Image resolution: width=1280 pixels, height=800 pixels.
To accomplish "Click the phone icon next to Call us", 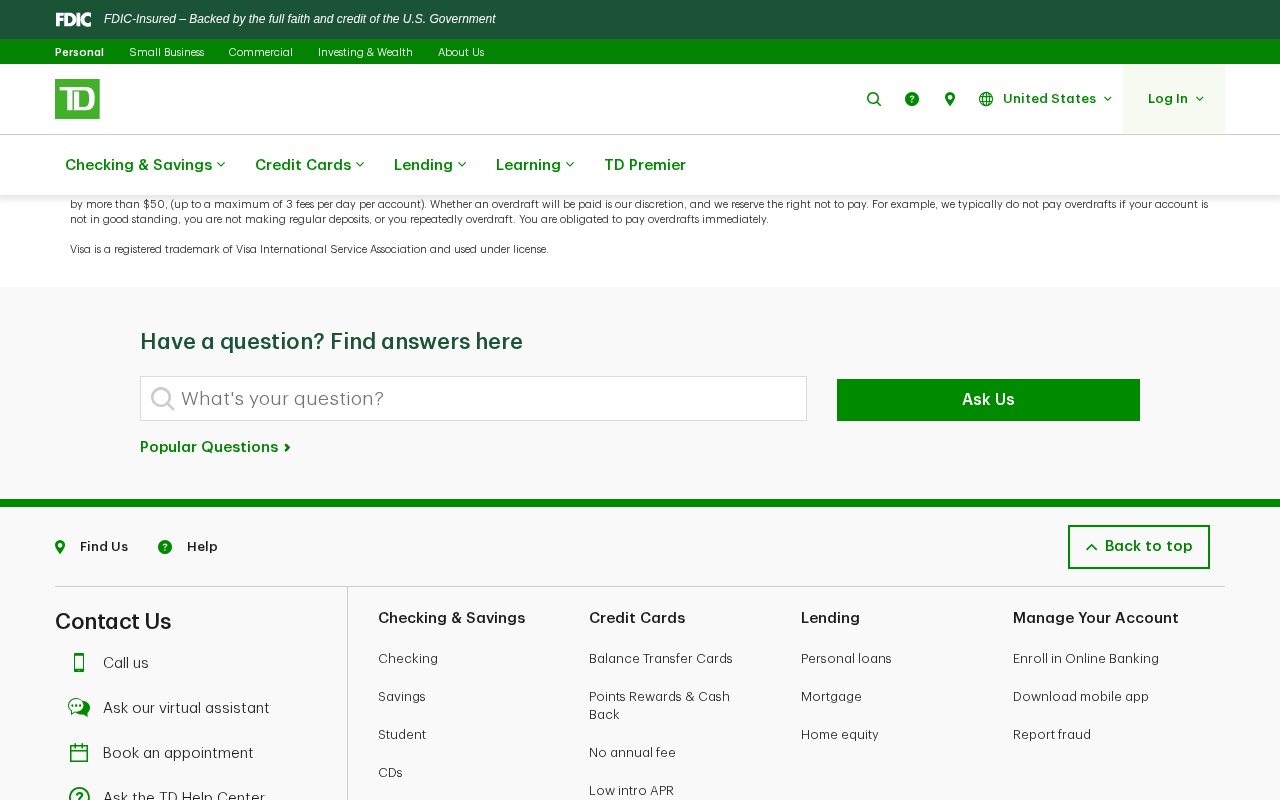I will (x=79, y=663).
